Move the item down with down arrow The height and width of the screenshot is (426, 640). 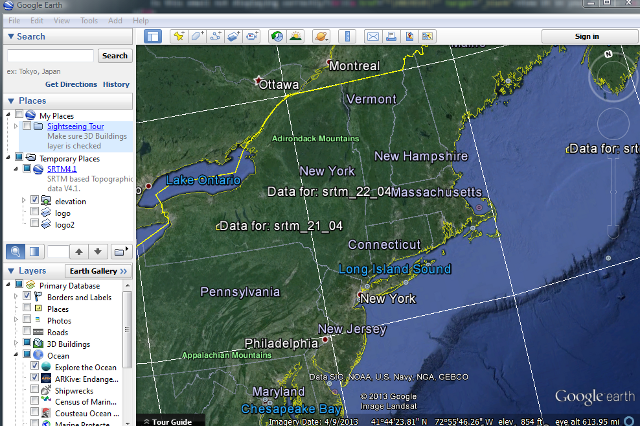[x=98, y=251]
